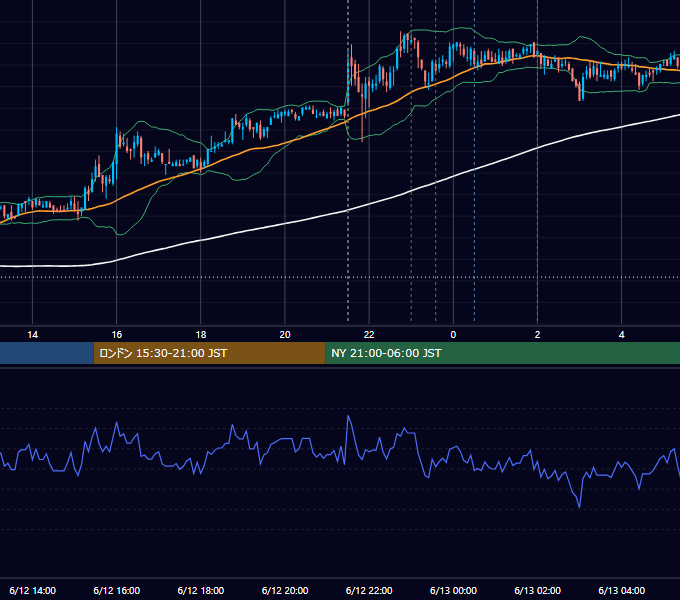Image resolution: width=680 pixels, height=600 pixels.
Task: Click the 6/12 18:00 date label
Action: click(201, 590)
